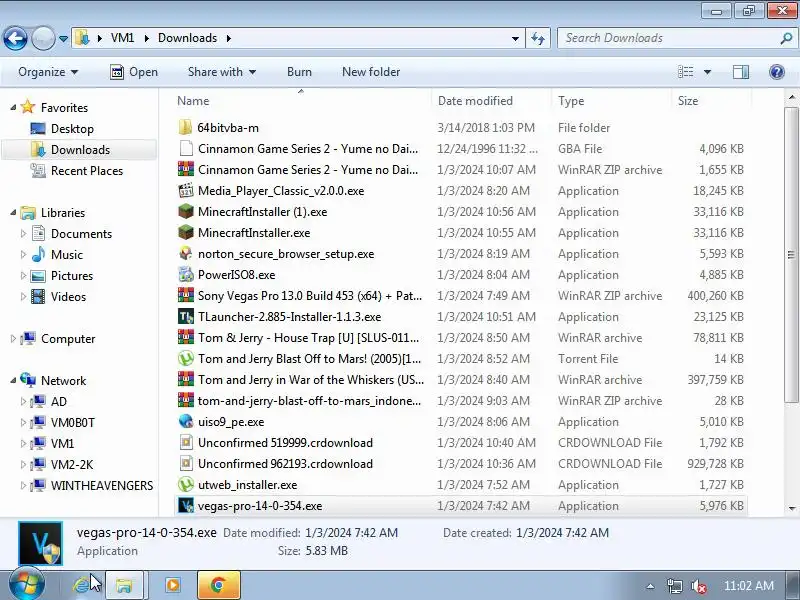Expand the Computer node

13,339
